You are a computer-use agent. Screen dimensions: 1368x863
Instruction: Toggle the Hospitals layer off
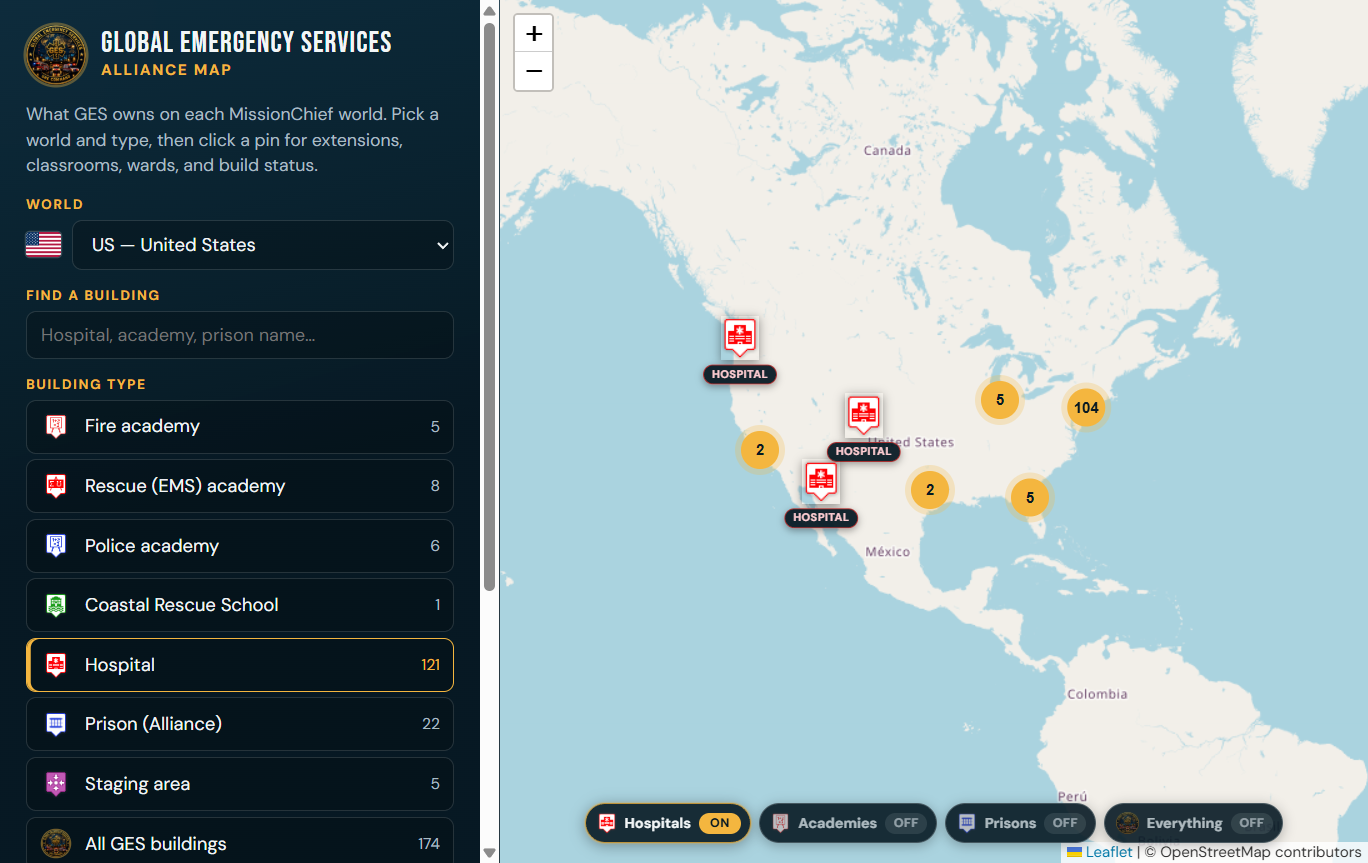coord(668,823)
